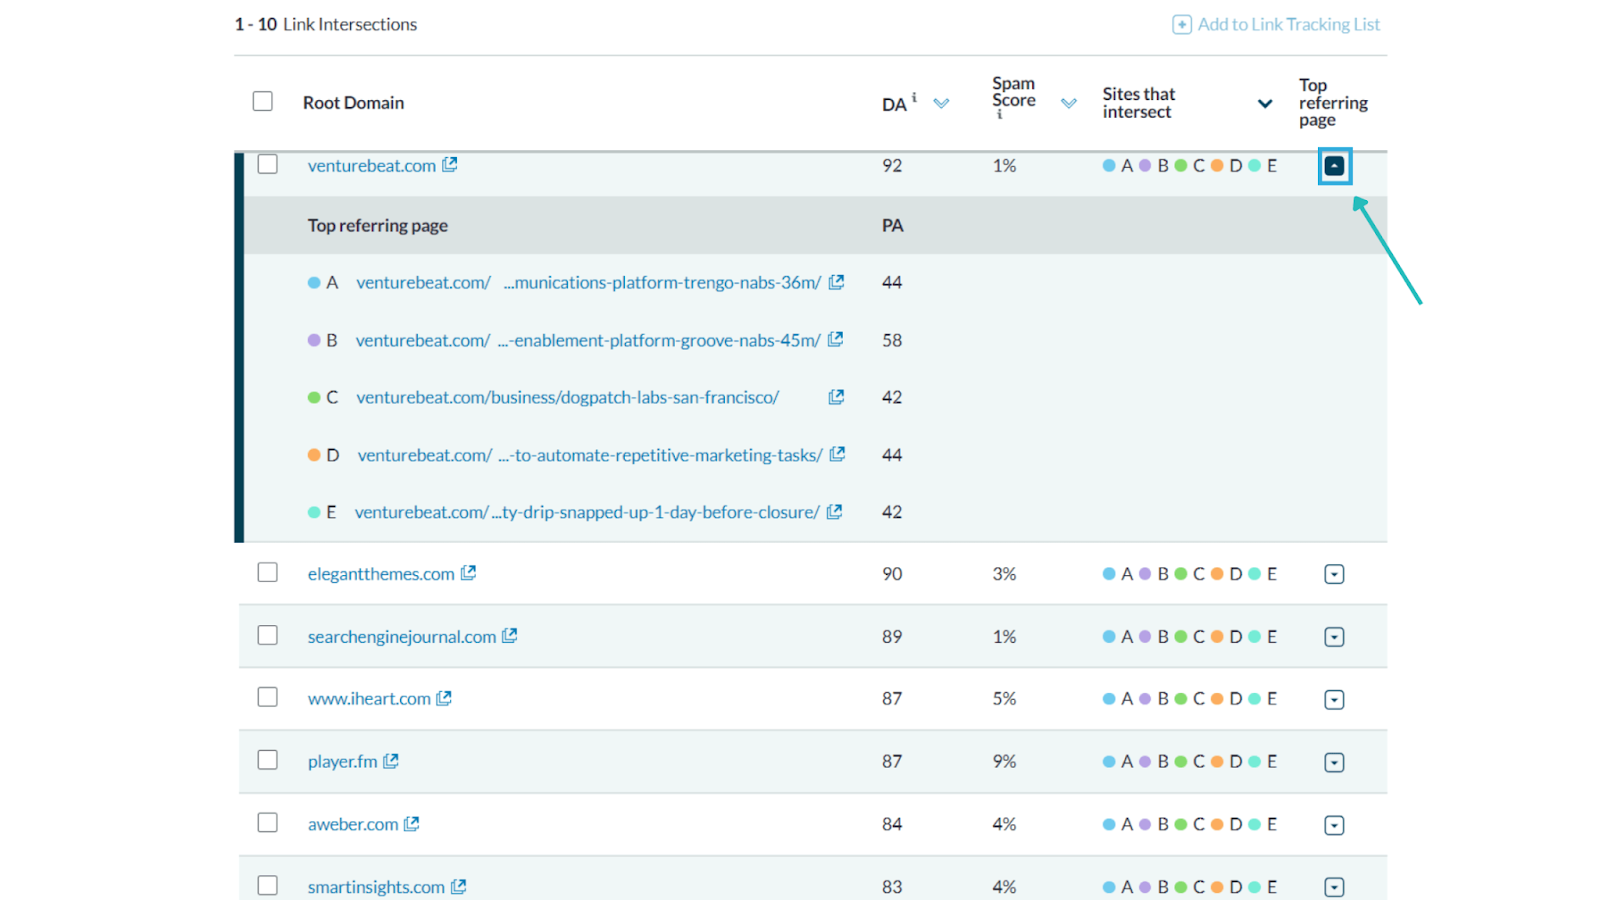
Task: Click elegantthemes.com Spam Score 3%
Action: (1004, 574)
